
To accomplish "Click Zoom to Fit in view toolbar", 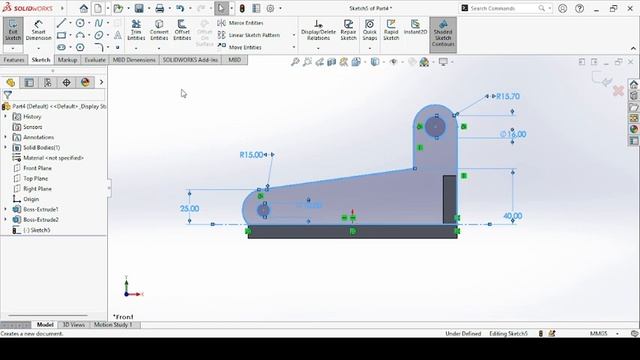I will point(295,62).
